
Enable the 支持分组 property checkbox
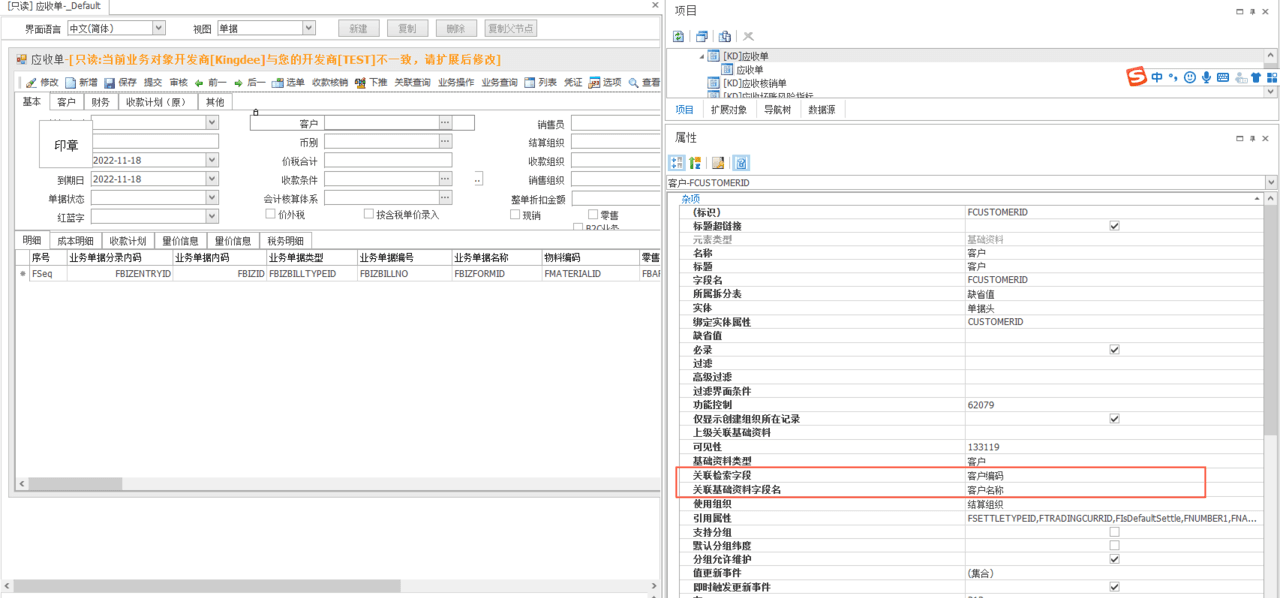[x=1114, y=532]
